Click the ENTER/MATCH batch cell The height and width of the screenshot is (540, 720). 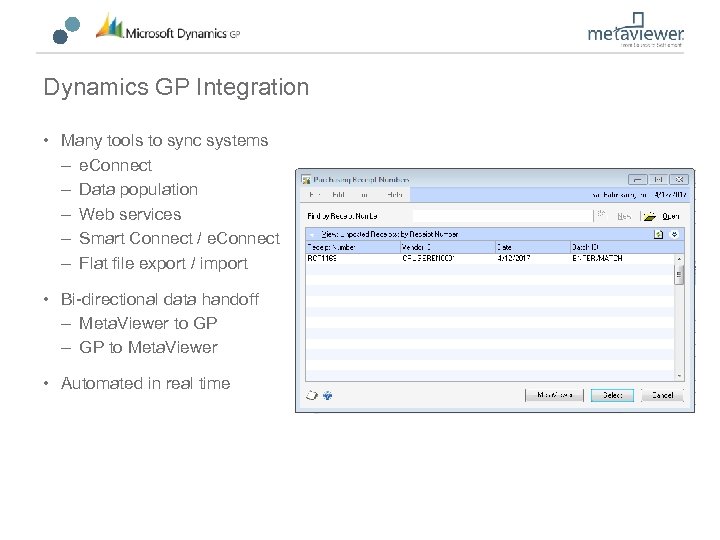pos(597,259)
